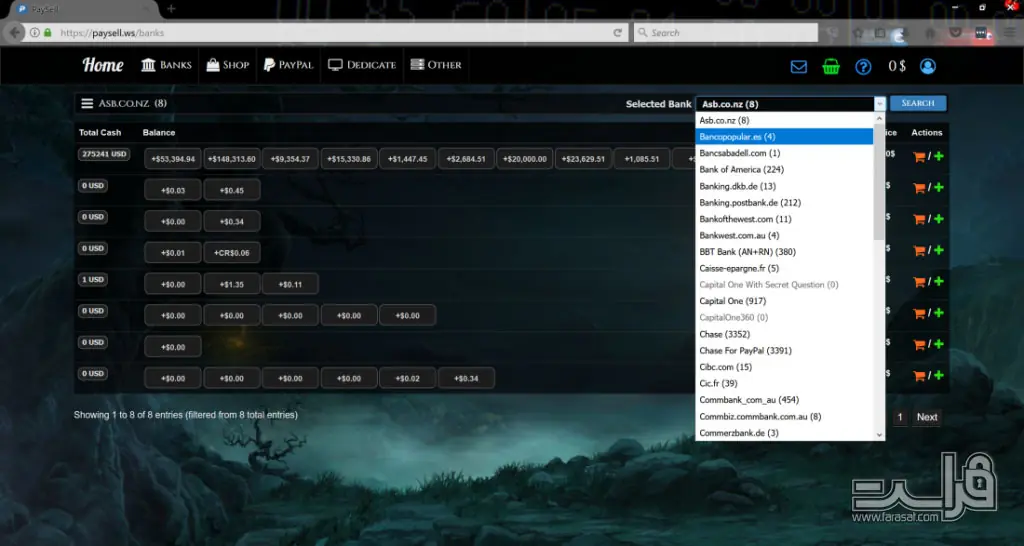The image size is (1024, 546).
Task: Open the Other menu item
Action: 436,65
